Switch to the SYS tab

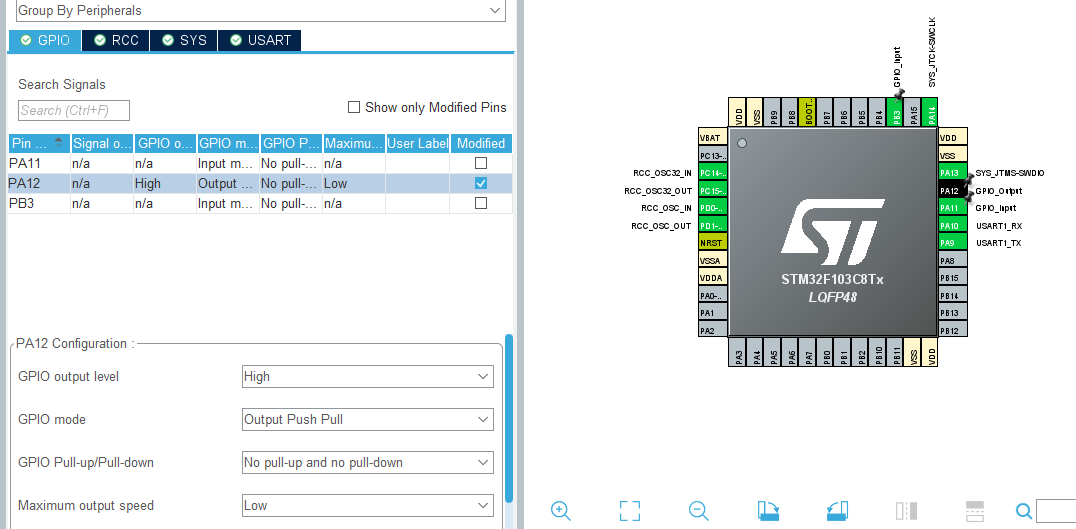[184, 40]
